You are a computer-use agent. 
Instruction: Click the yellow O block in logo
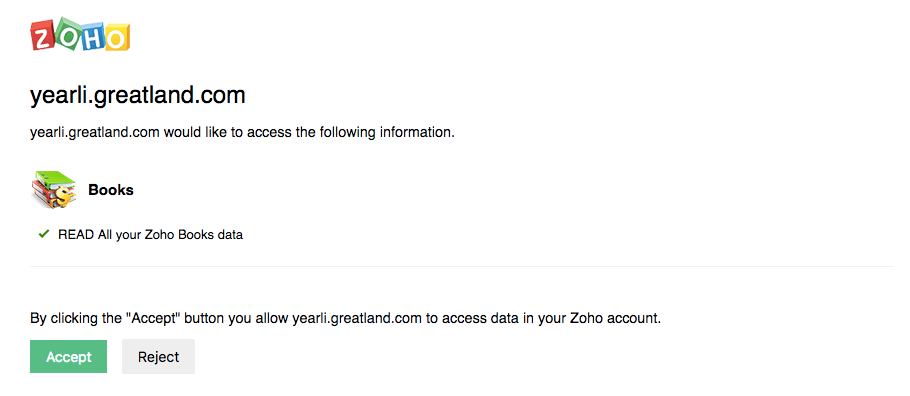117,37
